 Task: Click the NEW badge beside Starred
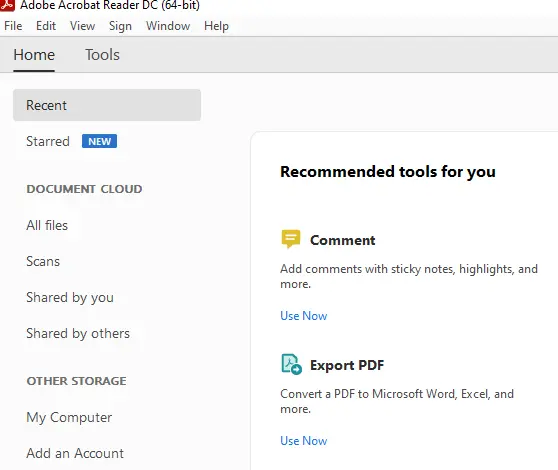99,141
